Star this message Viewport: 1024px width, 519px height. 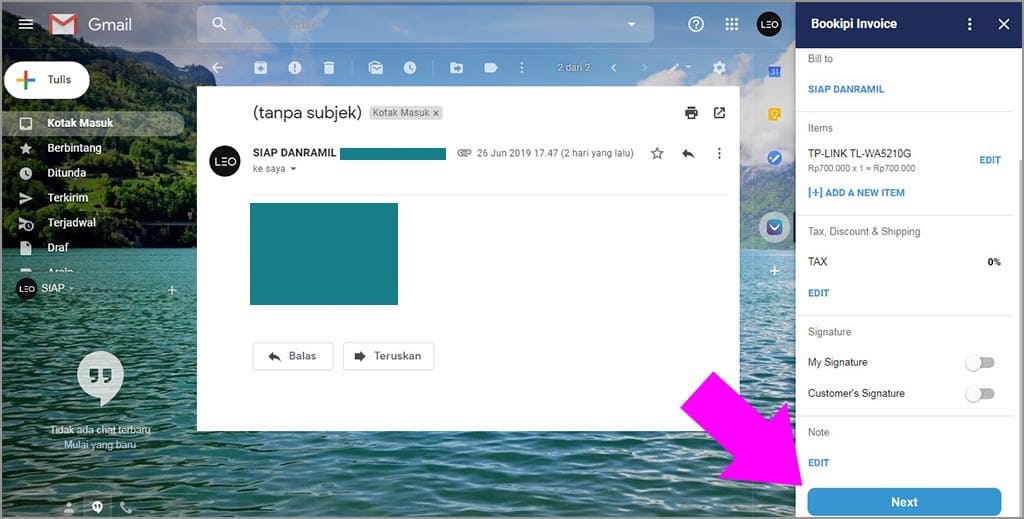click(x=657, y=153)
